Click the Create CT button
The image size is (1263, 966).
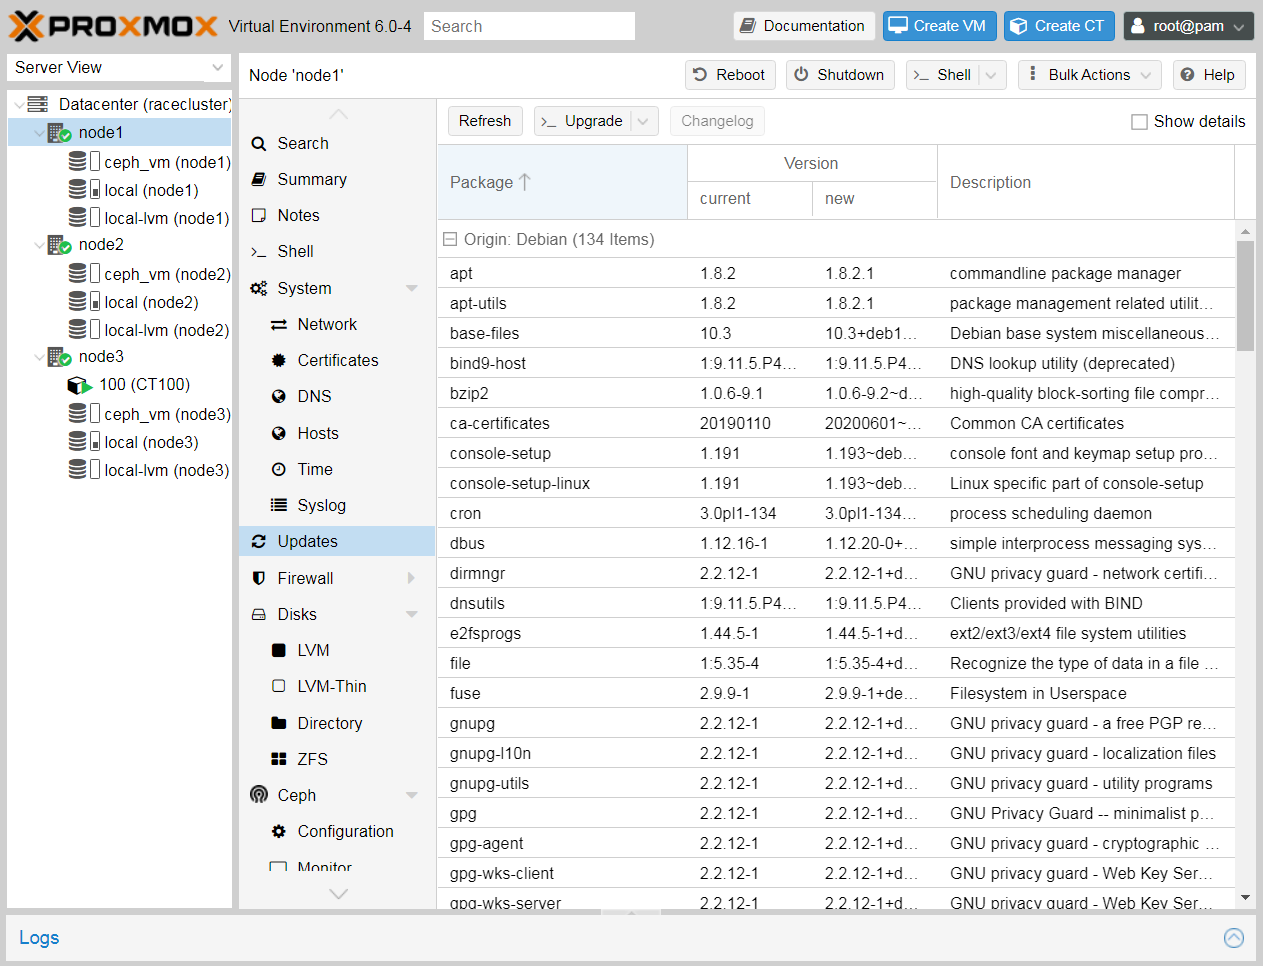(x=1059, y=26)
